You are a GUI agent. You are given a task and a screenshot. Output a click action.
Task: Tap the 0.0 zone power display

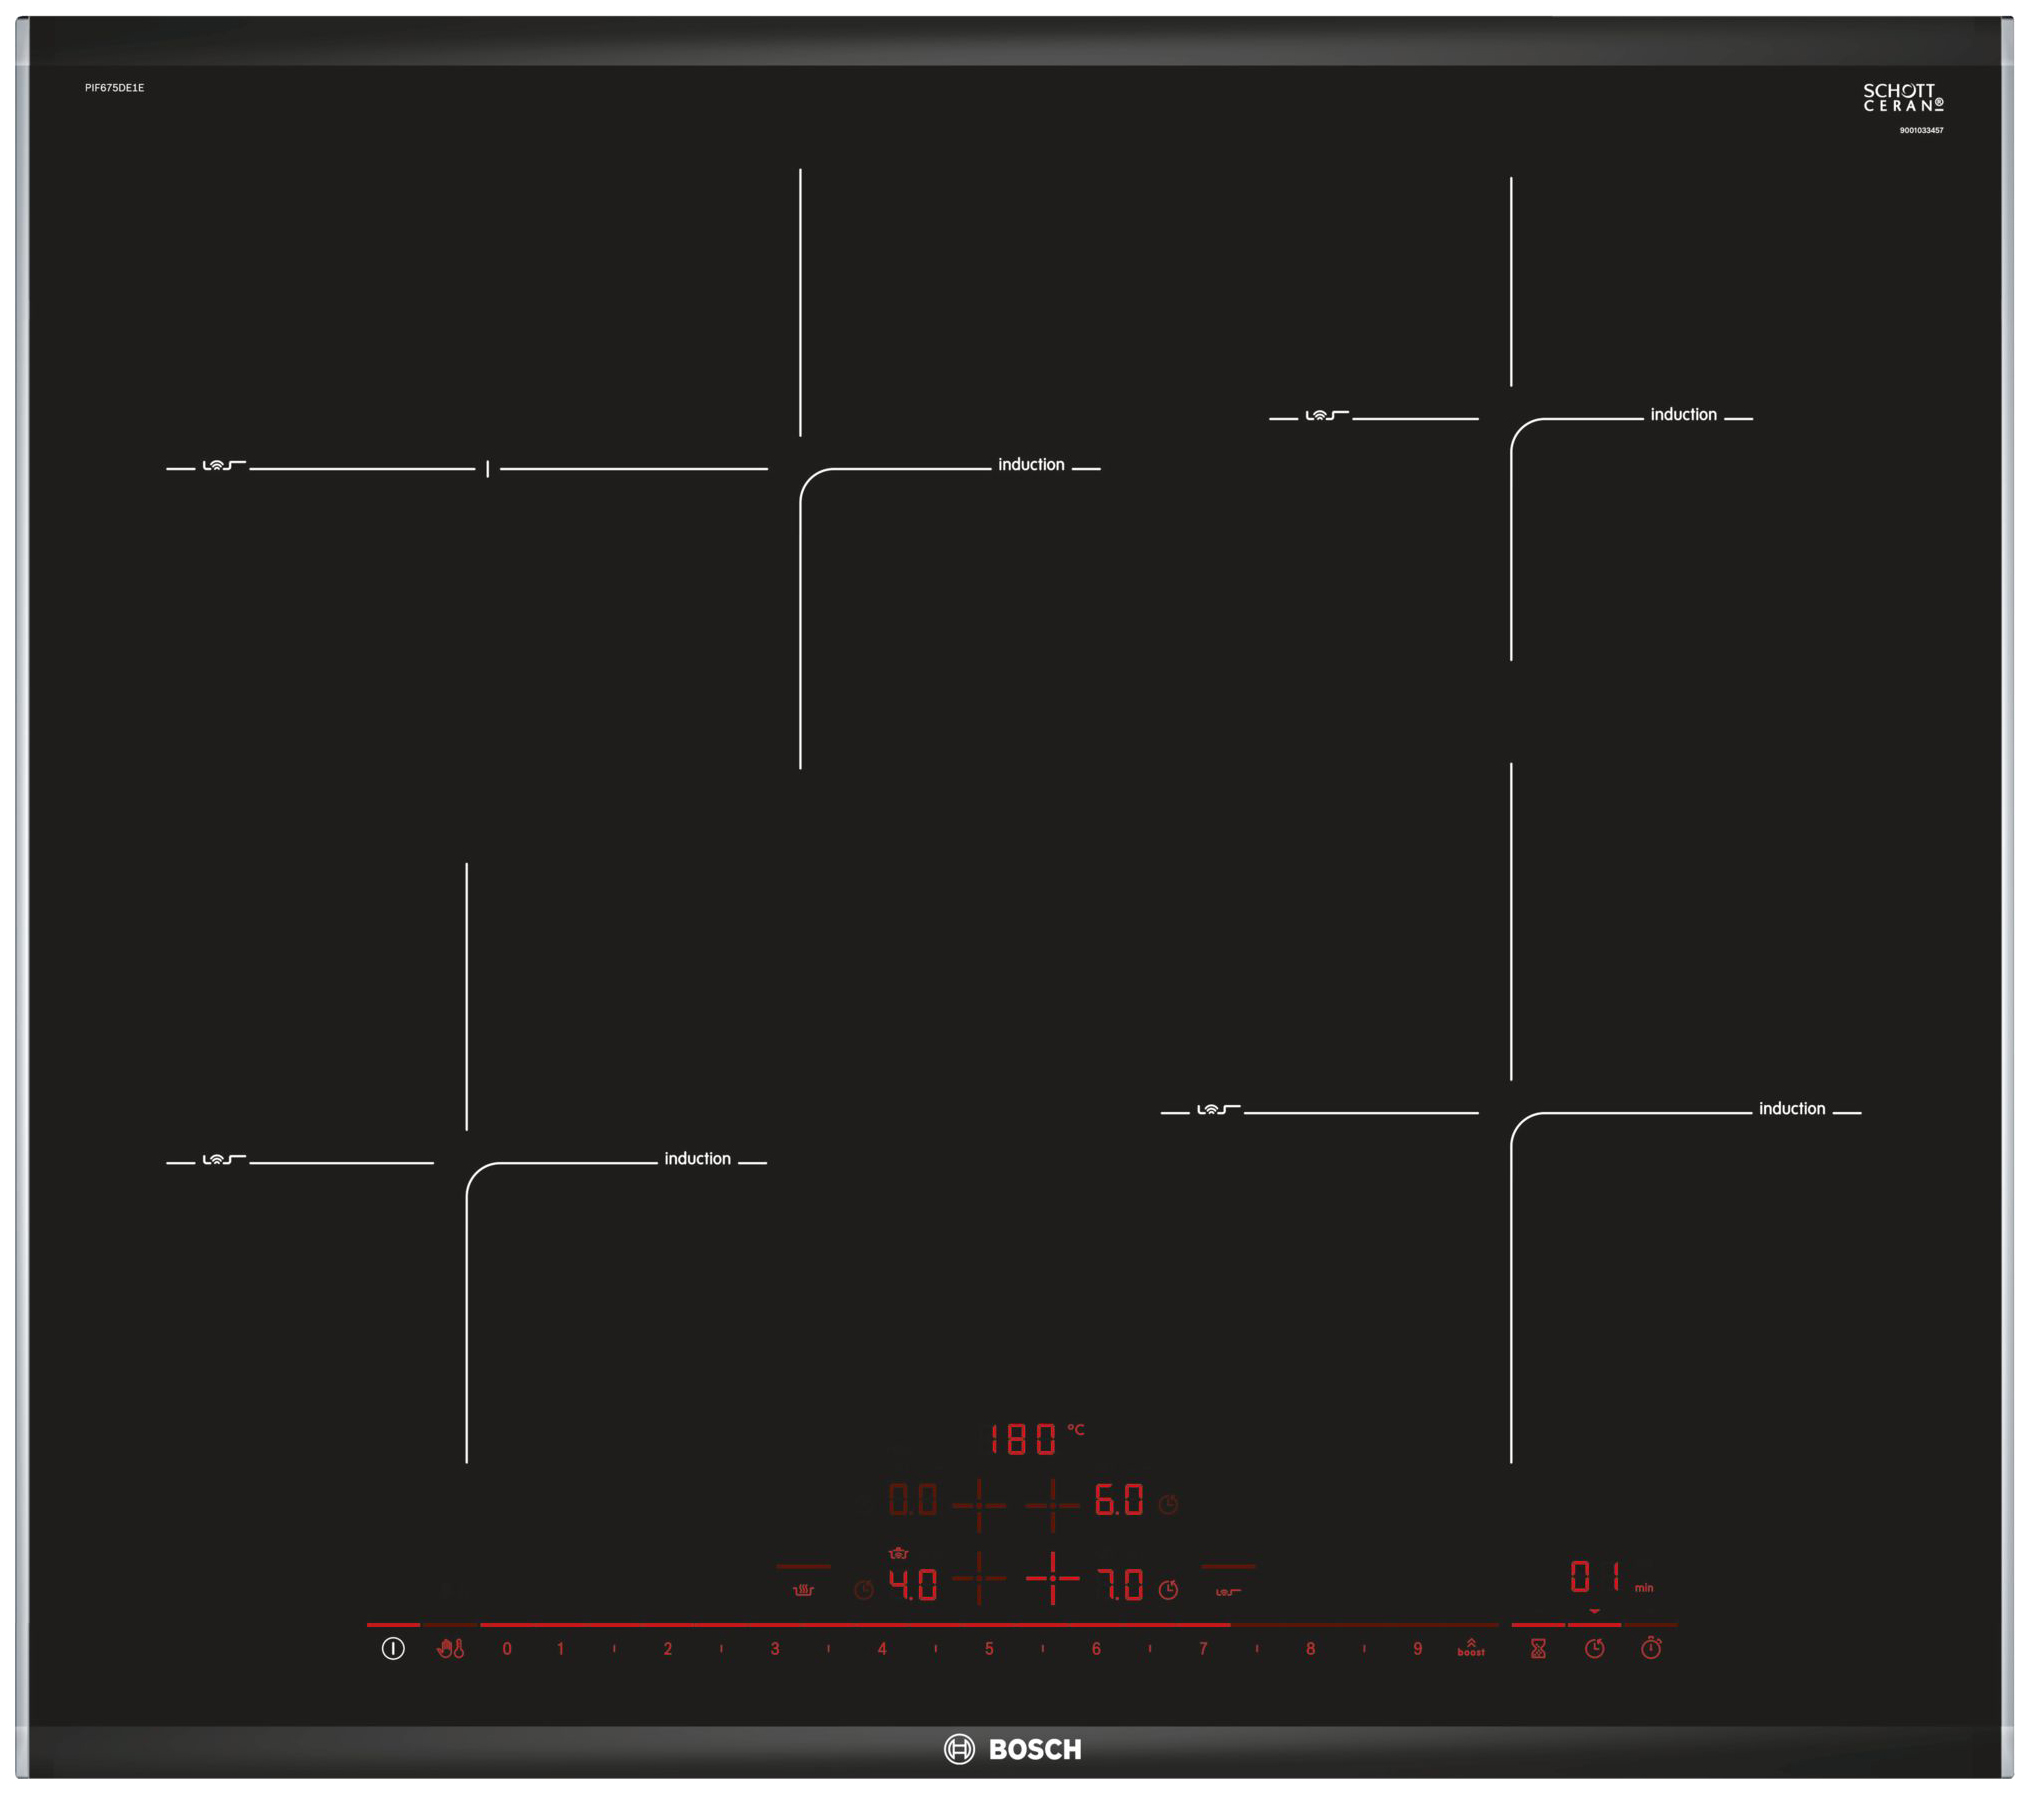tap(913, 1500)
